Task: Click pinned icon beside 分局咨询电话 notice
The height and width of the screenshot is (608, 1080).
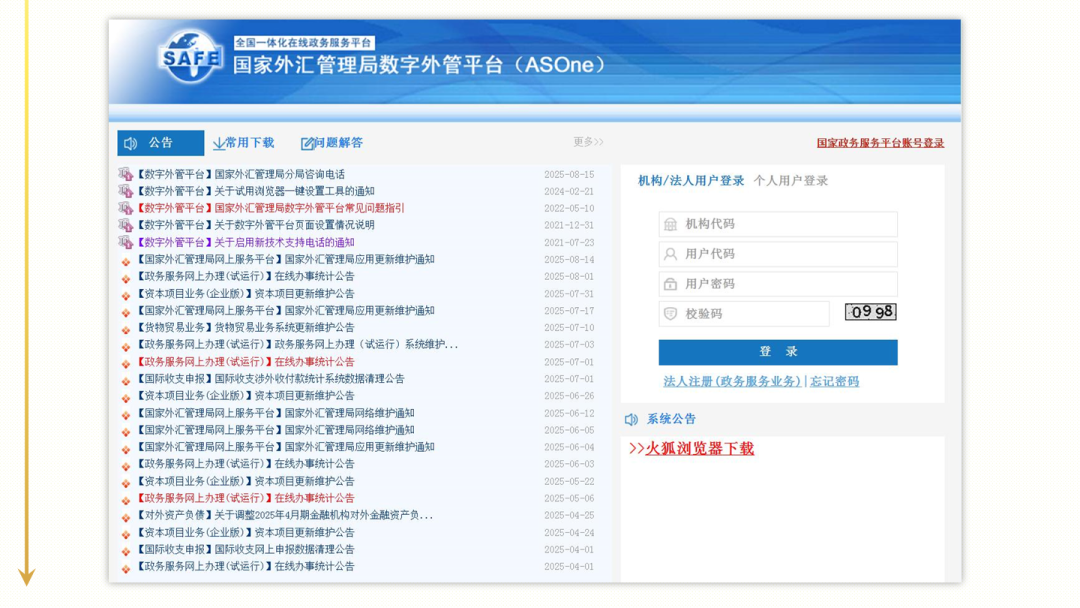Action: point(125,174)
